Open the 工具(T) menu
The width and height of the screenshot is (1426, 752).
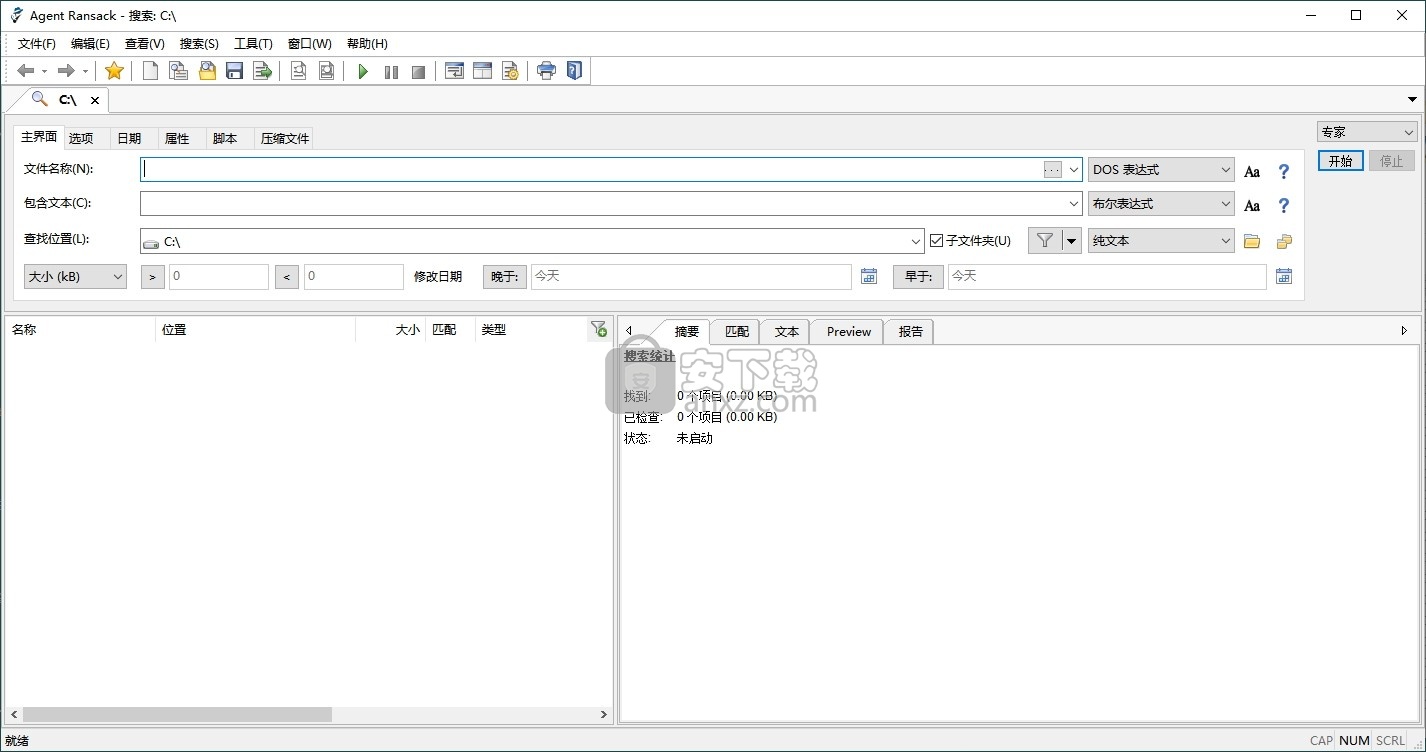point(253,44)
